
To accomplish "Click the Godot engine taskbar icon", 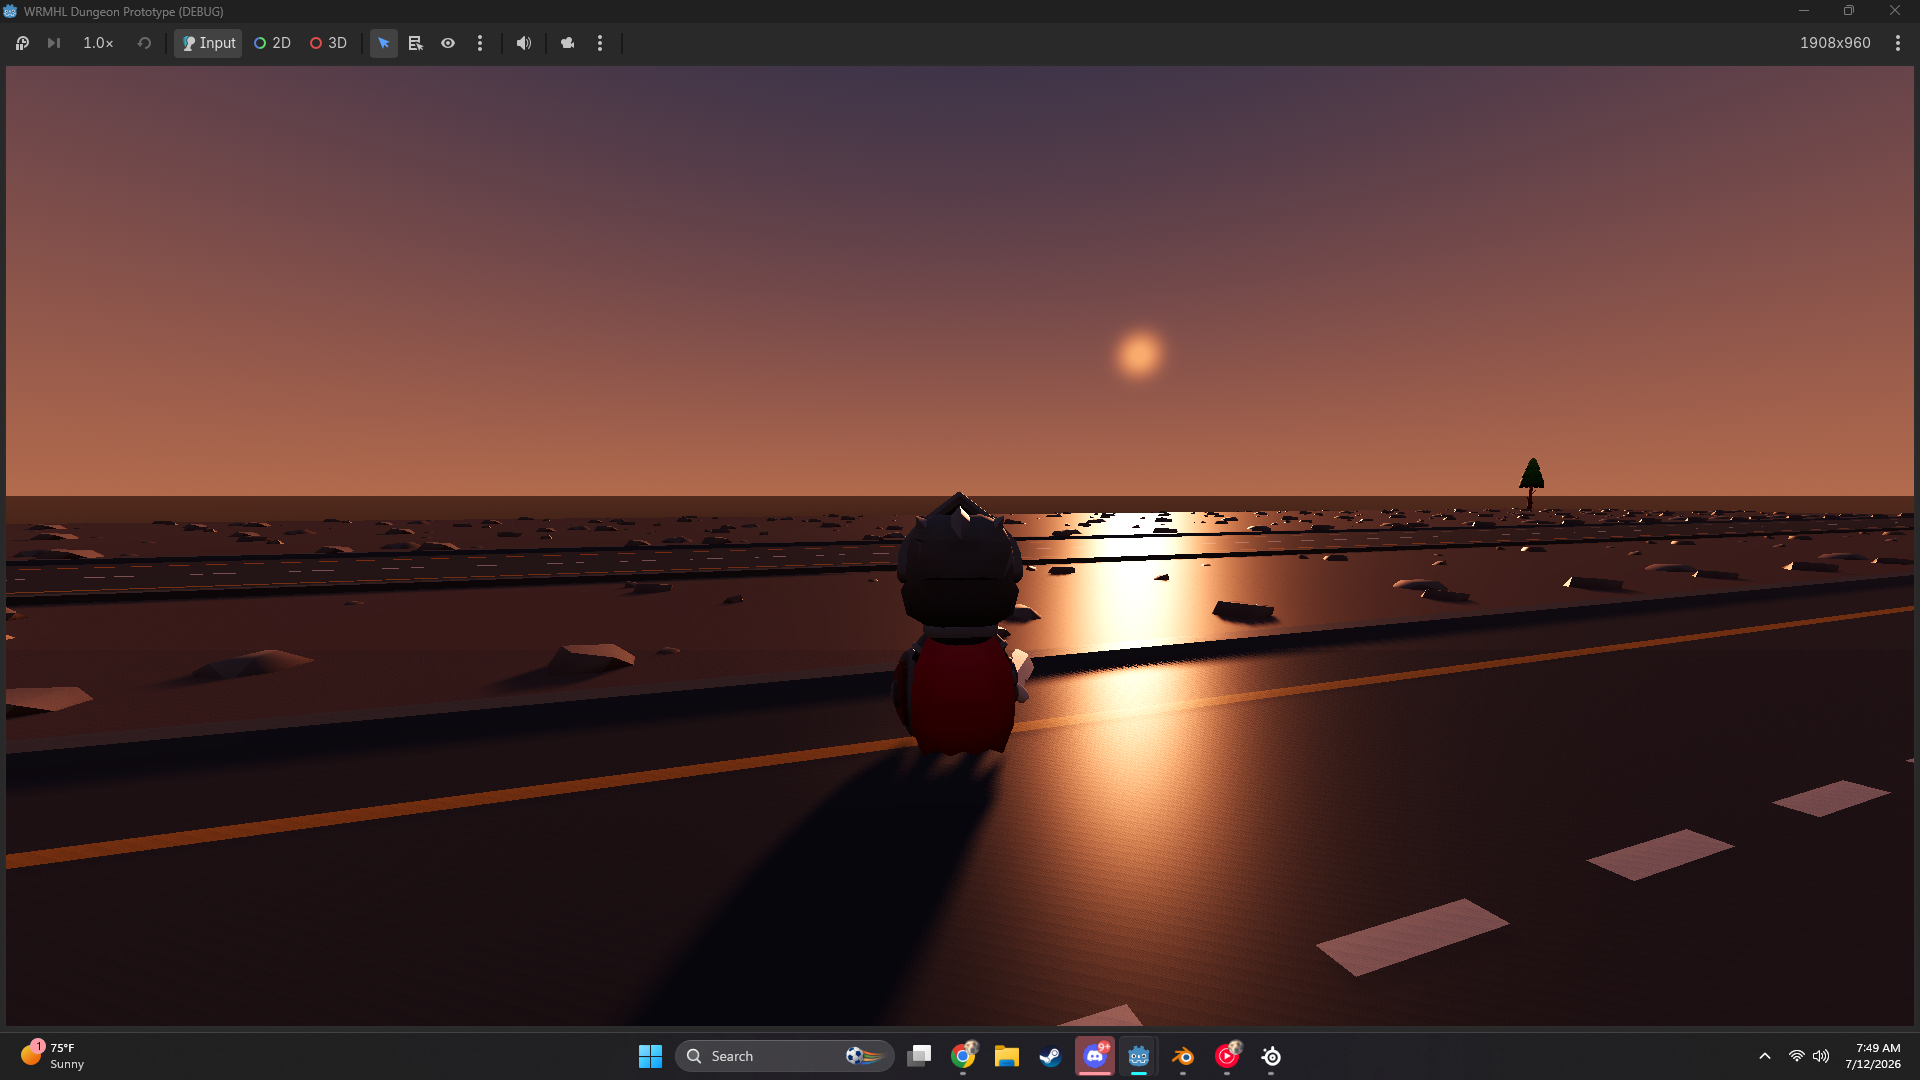I will point(1139,1056).
